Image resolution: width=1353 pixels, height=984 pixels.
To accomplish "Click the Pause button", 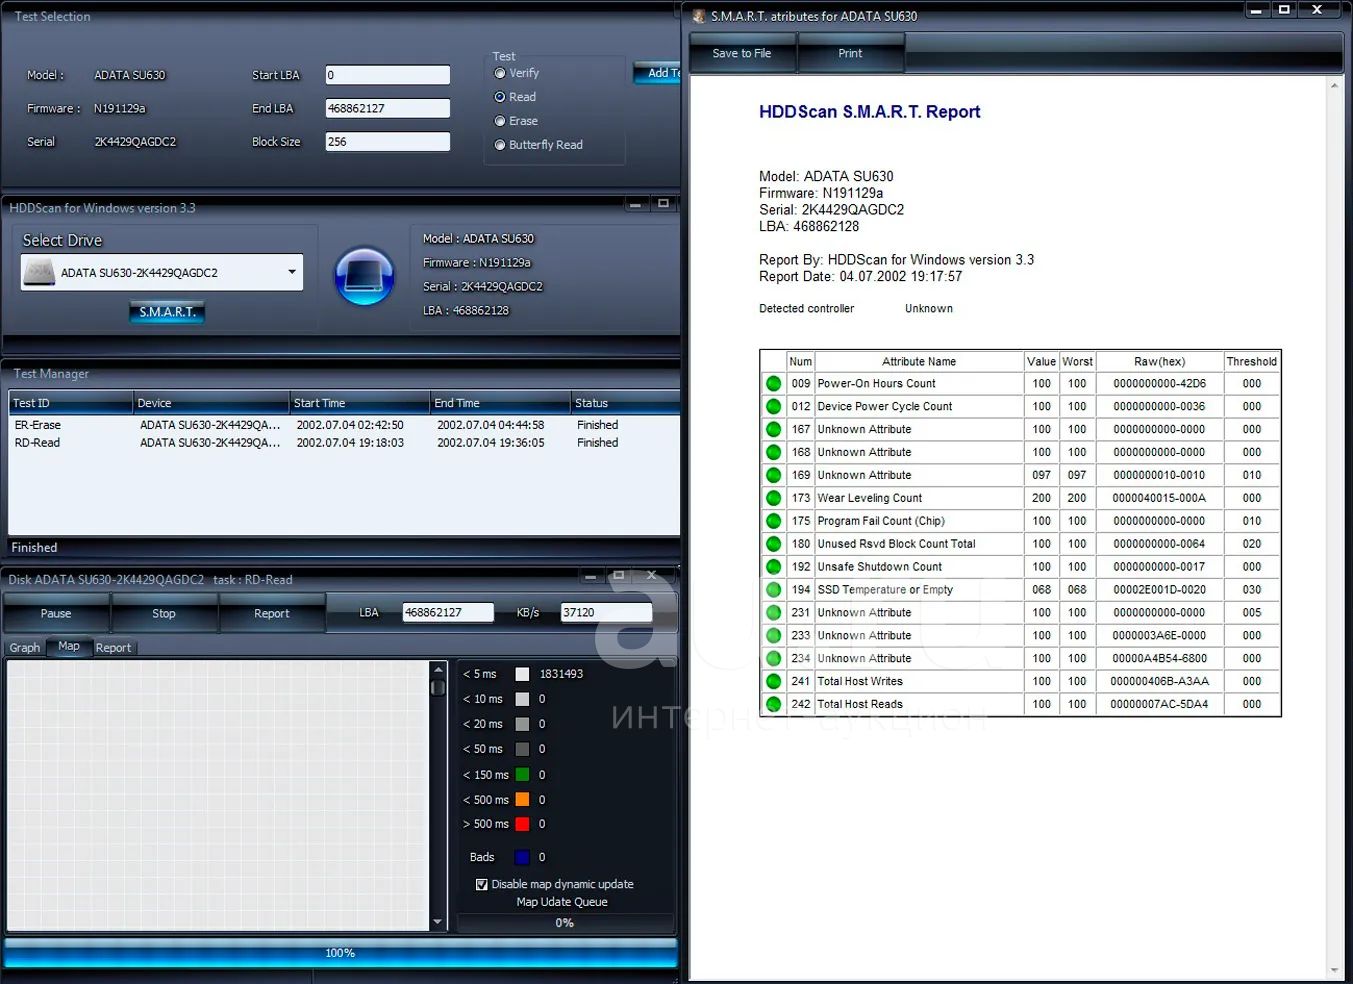I will [x=56, y=613].
